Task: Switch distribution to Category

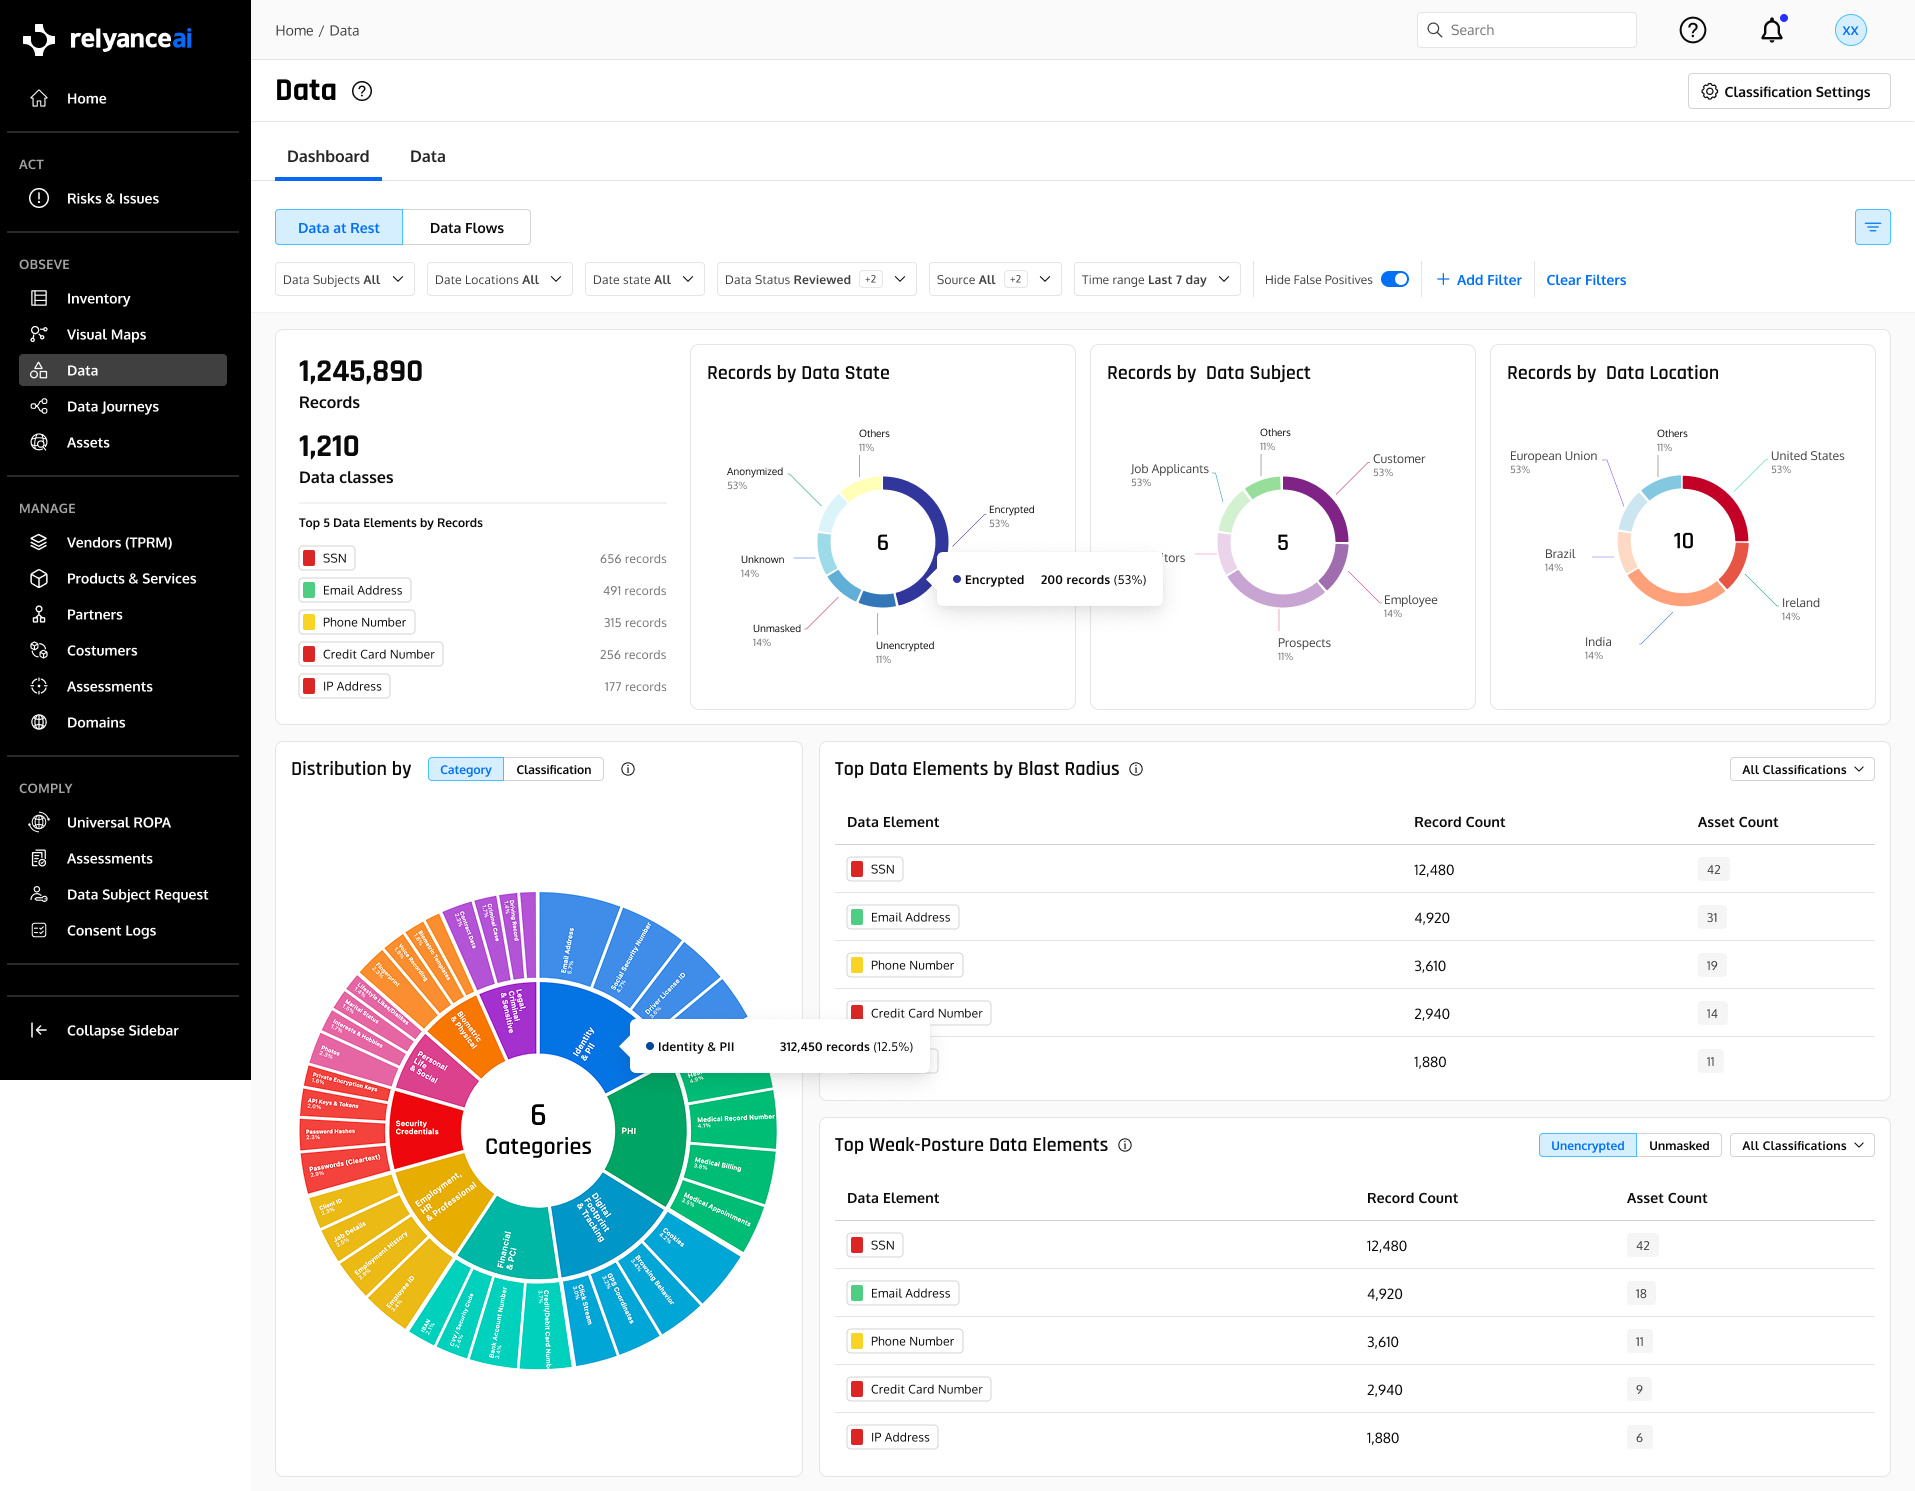Action: (466, 769)
